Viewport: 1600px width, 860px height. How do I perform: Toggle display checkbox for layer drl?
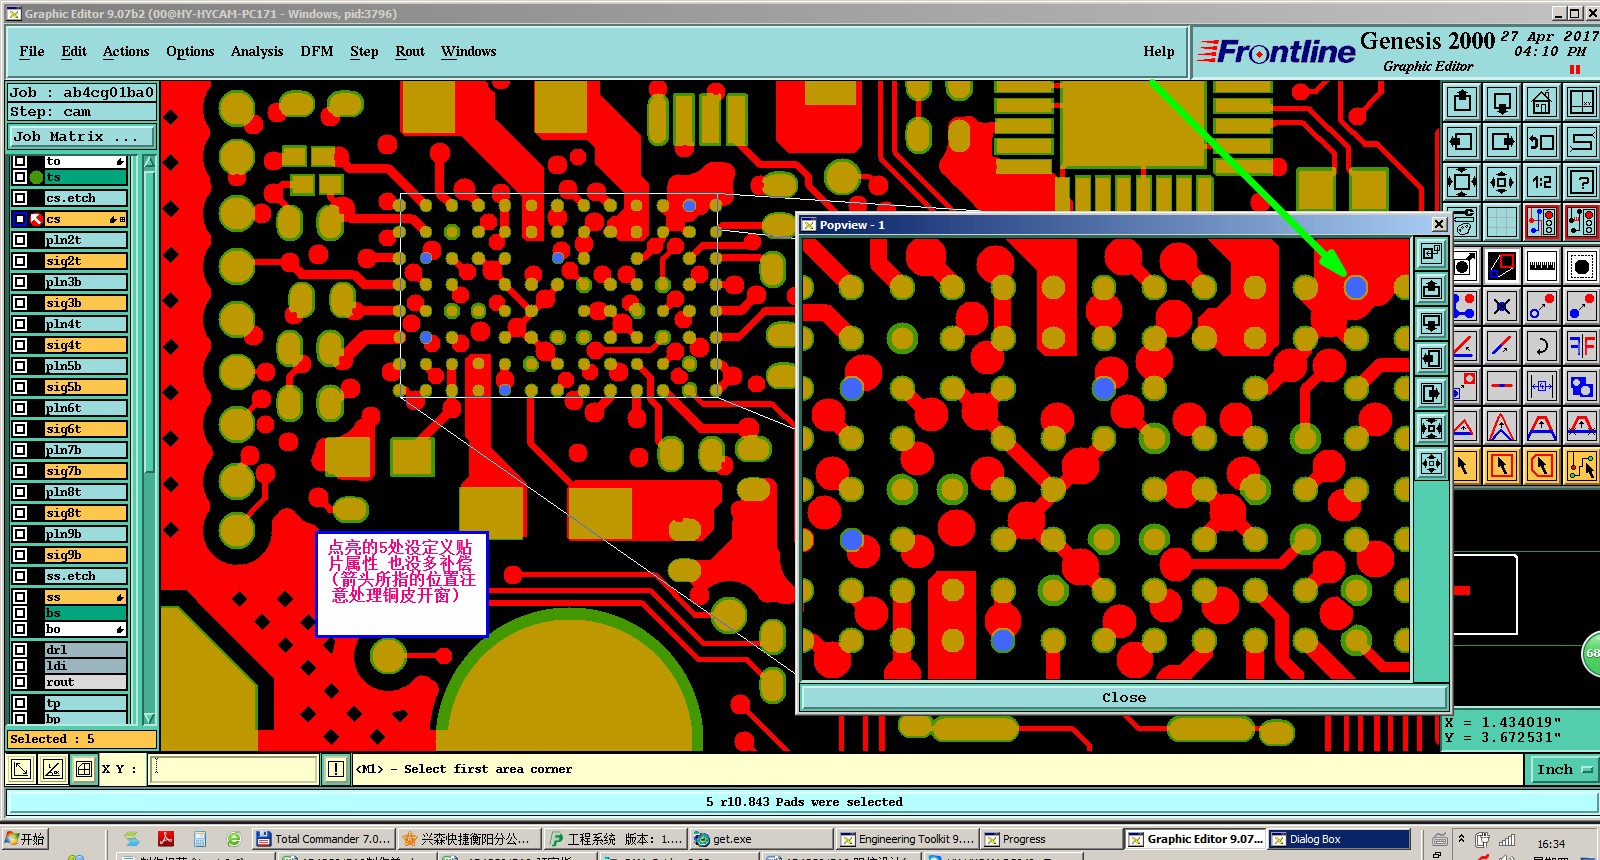20,650
